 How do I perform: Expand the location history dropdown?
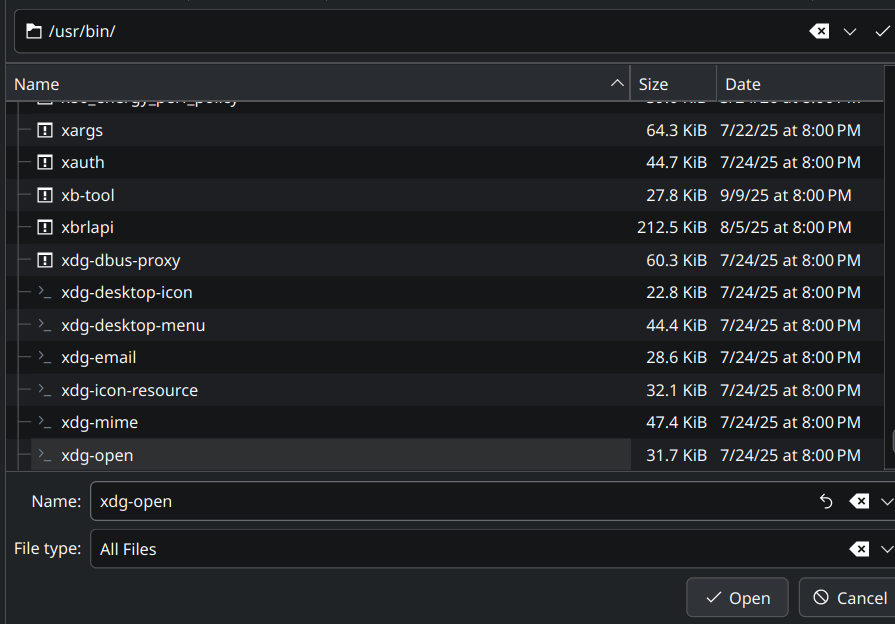click(850, 31)
